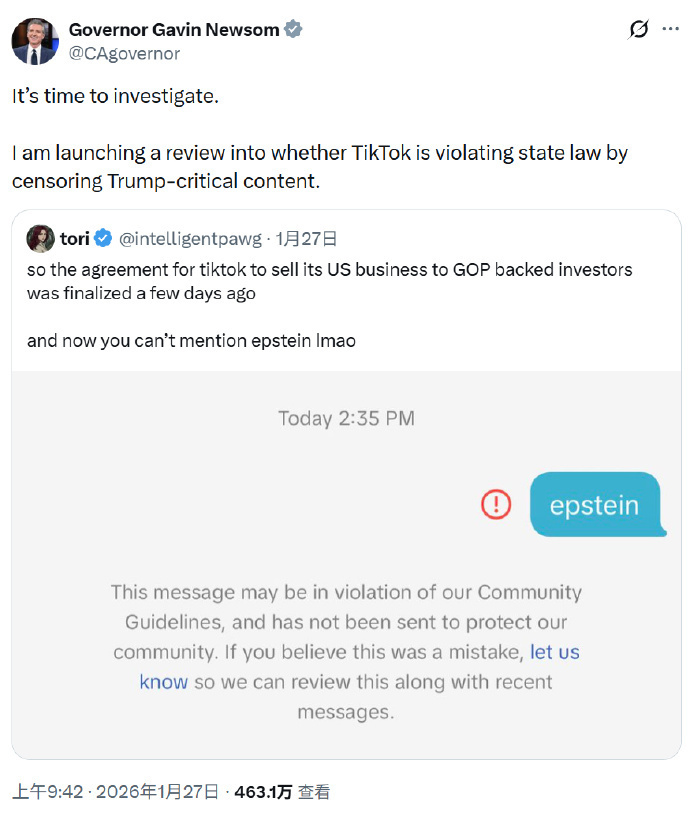690x818 pixels.
Task: Open Governor Gavin Newsom's profile picture
Action: [35, 40]
